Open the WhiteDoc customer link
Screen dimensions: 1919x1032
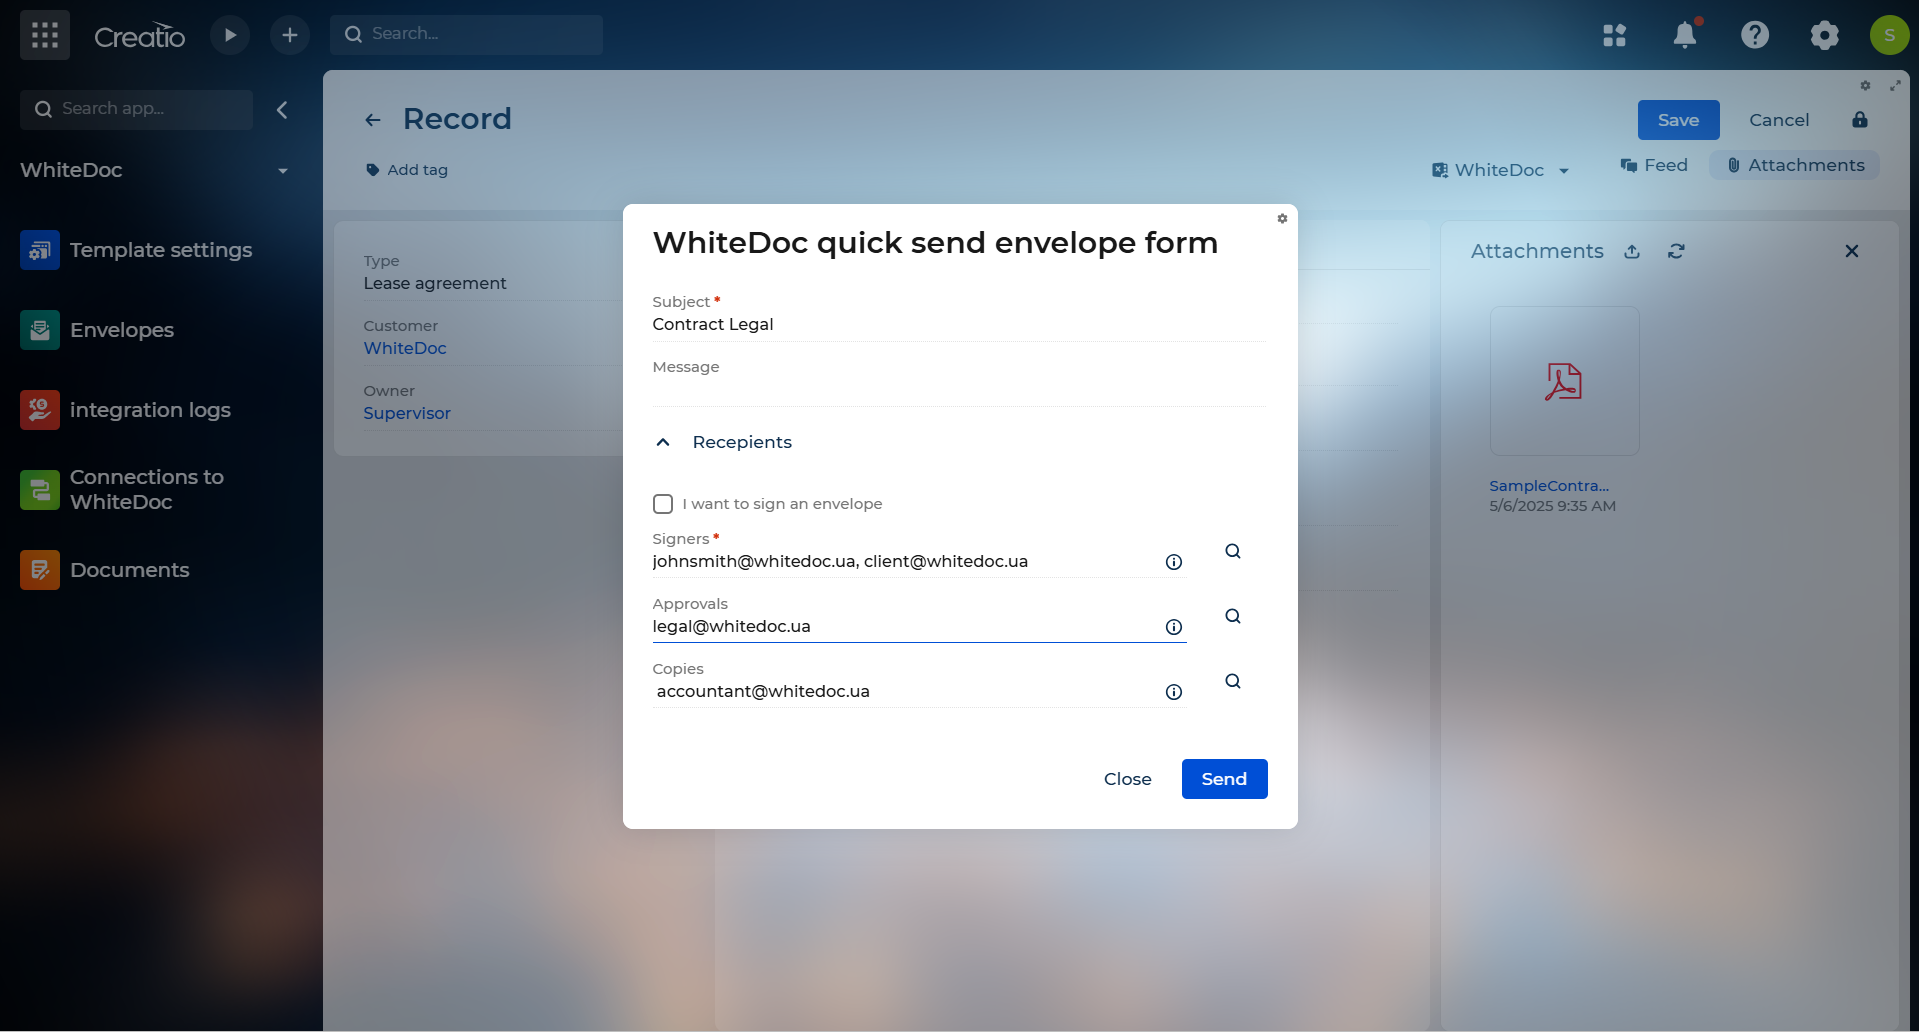(x=405, y=348)
